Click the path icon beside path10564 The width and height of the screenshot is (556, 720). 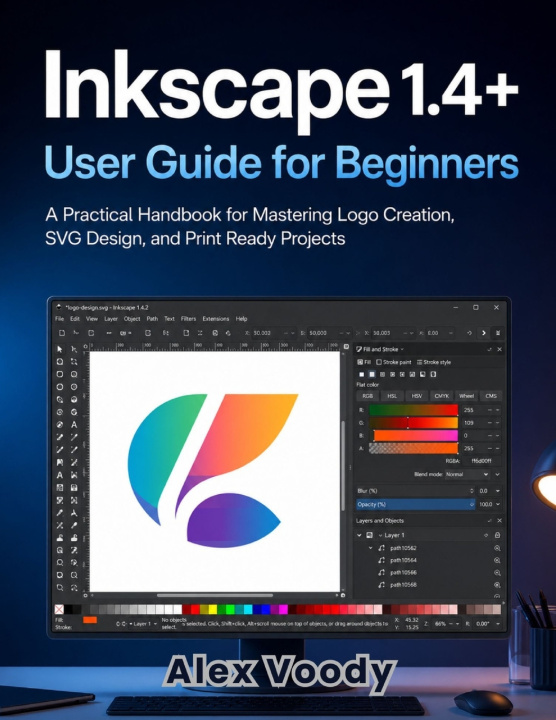[x=381, y=560]
